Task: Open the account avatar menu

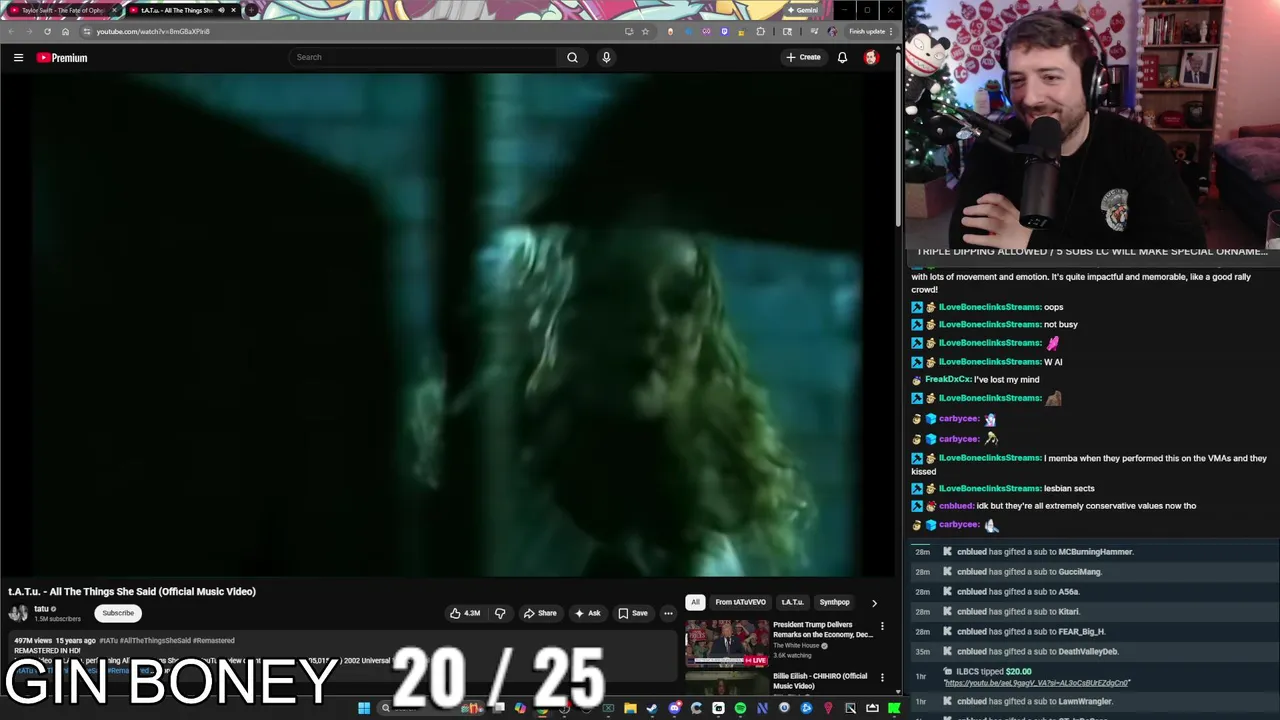Action: point(871,57)
